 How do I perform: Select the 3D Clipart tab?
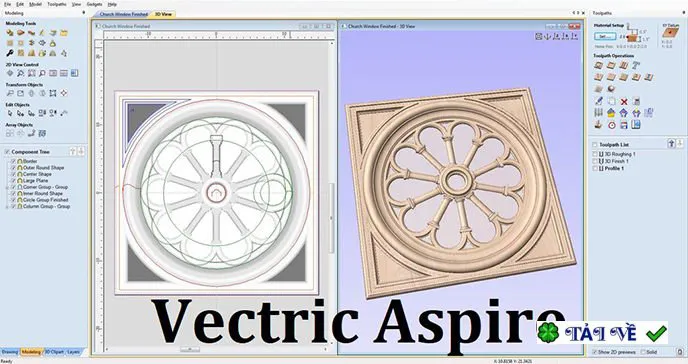tap(54, 352)
